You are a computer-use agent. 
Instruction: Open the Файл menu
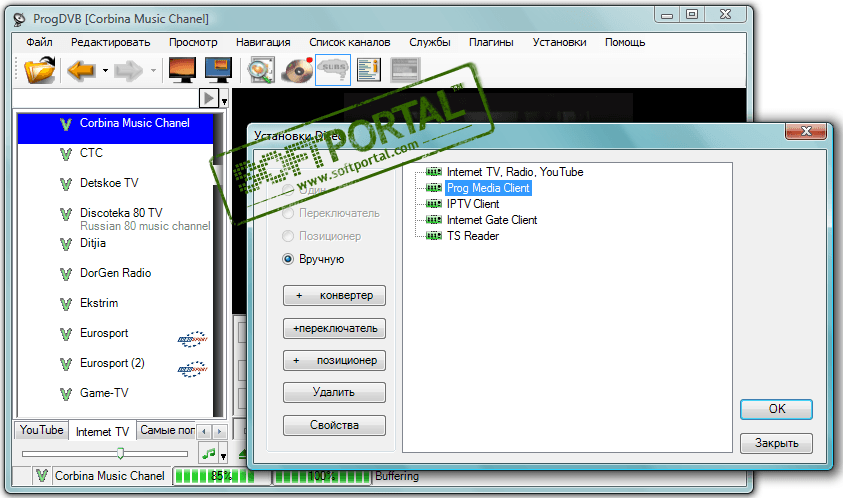coord(39,42)
